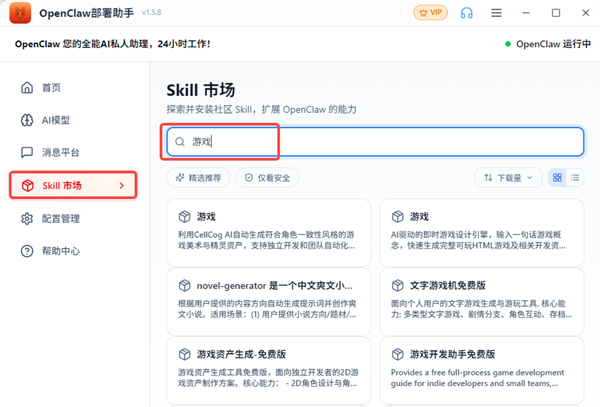Screen dimensions: 600x407
Task: Switch to grid view layout
Action: (558, 177)
